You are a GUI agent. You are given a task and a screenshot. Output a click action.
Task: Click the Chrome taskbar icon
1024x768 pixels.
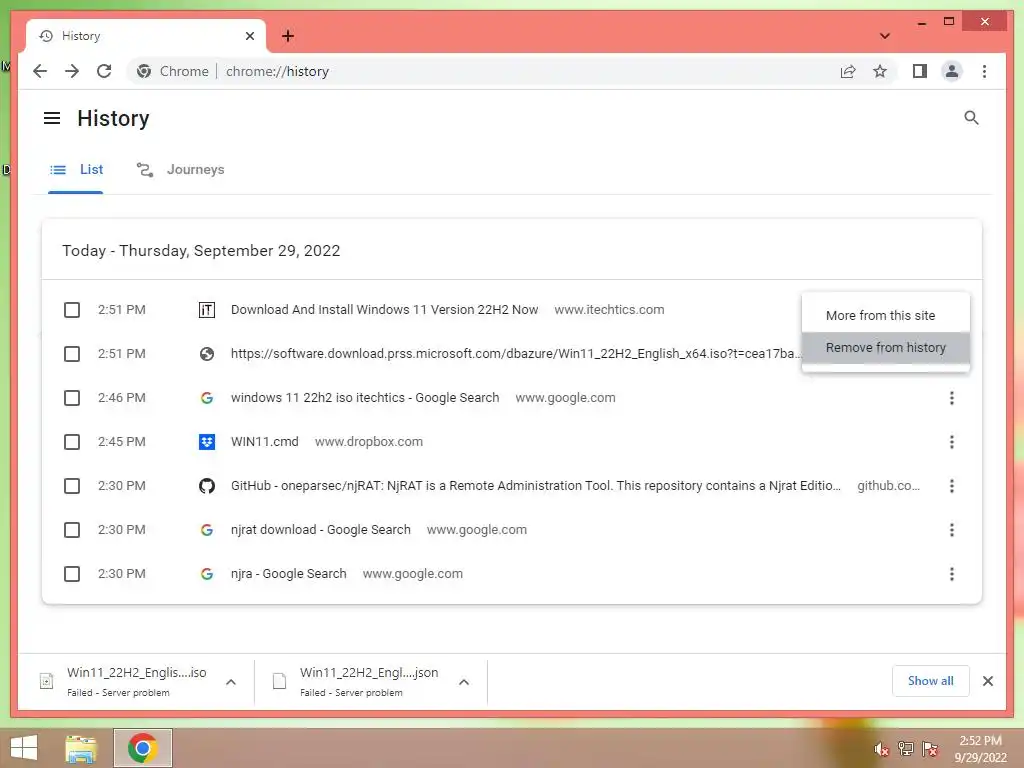pos(142,748)
